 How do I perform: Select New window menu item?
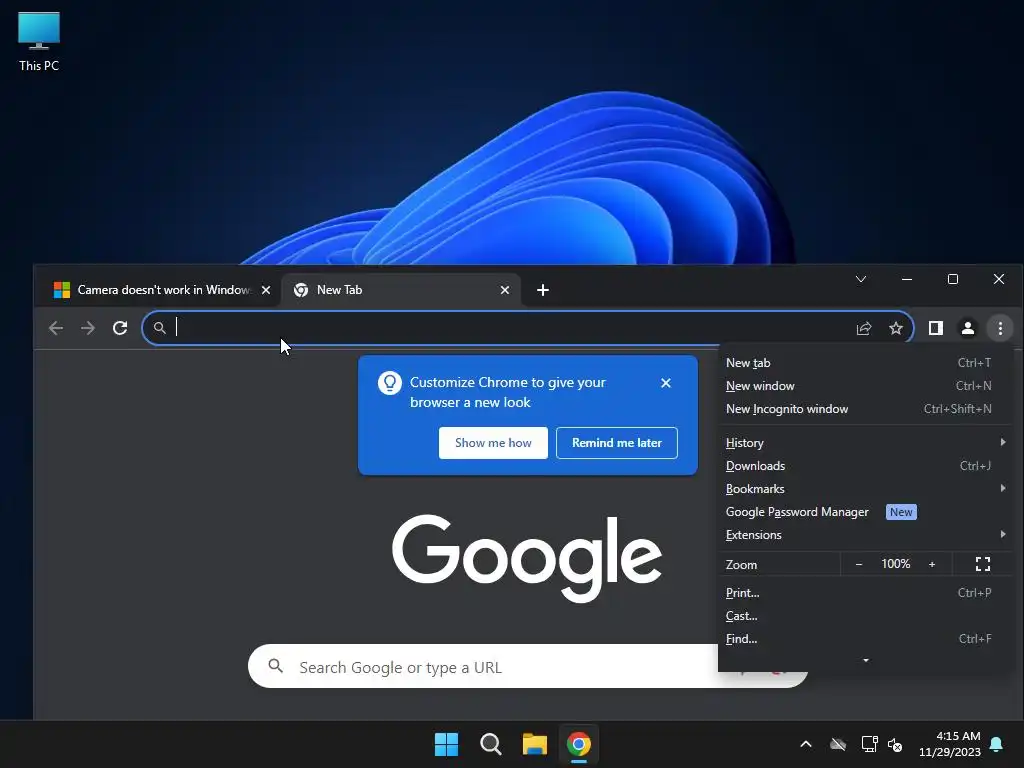click(x=865, y=386)
